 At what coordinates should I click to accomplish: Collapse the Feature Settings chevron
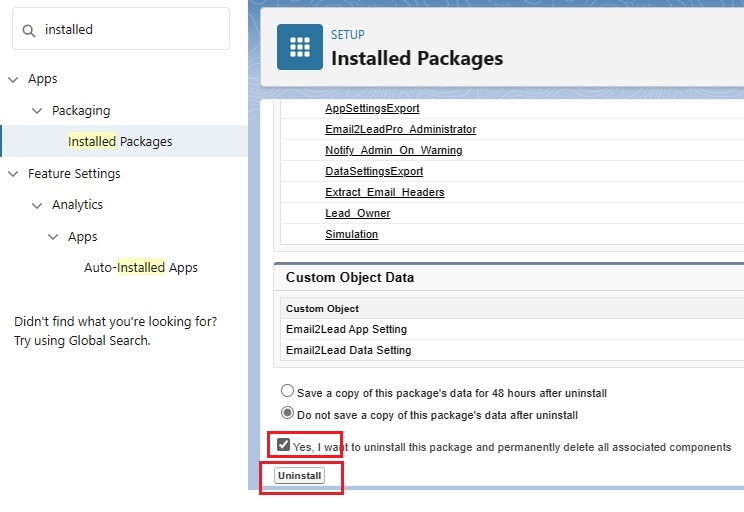pos(13,174)
